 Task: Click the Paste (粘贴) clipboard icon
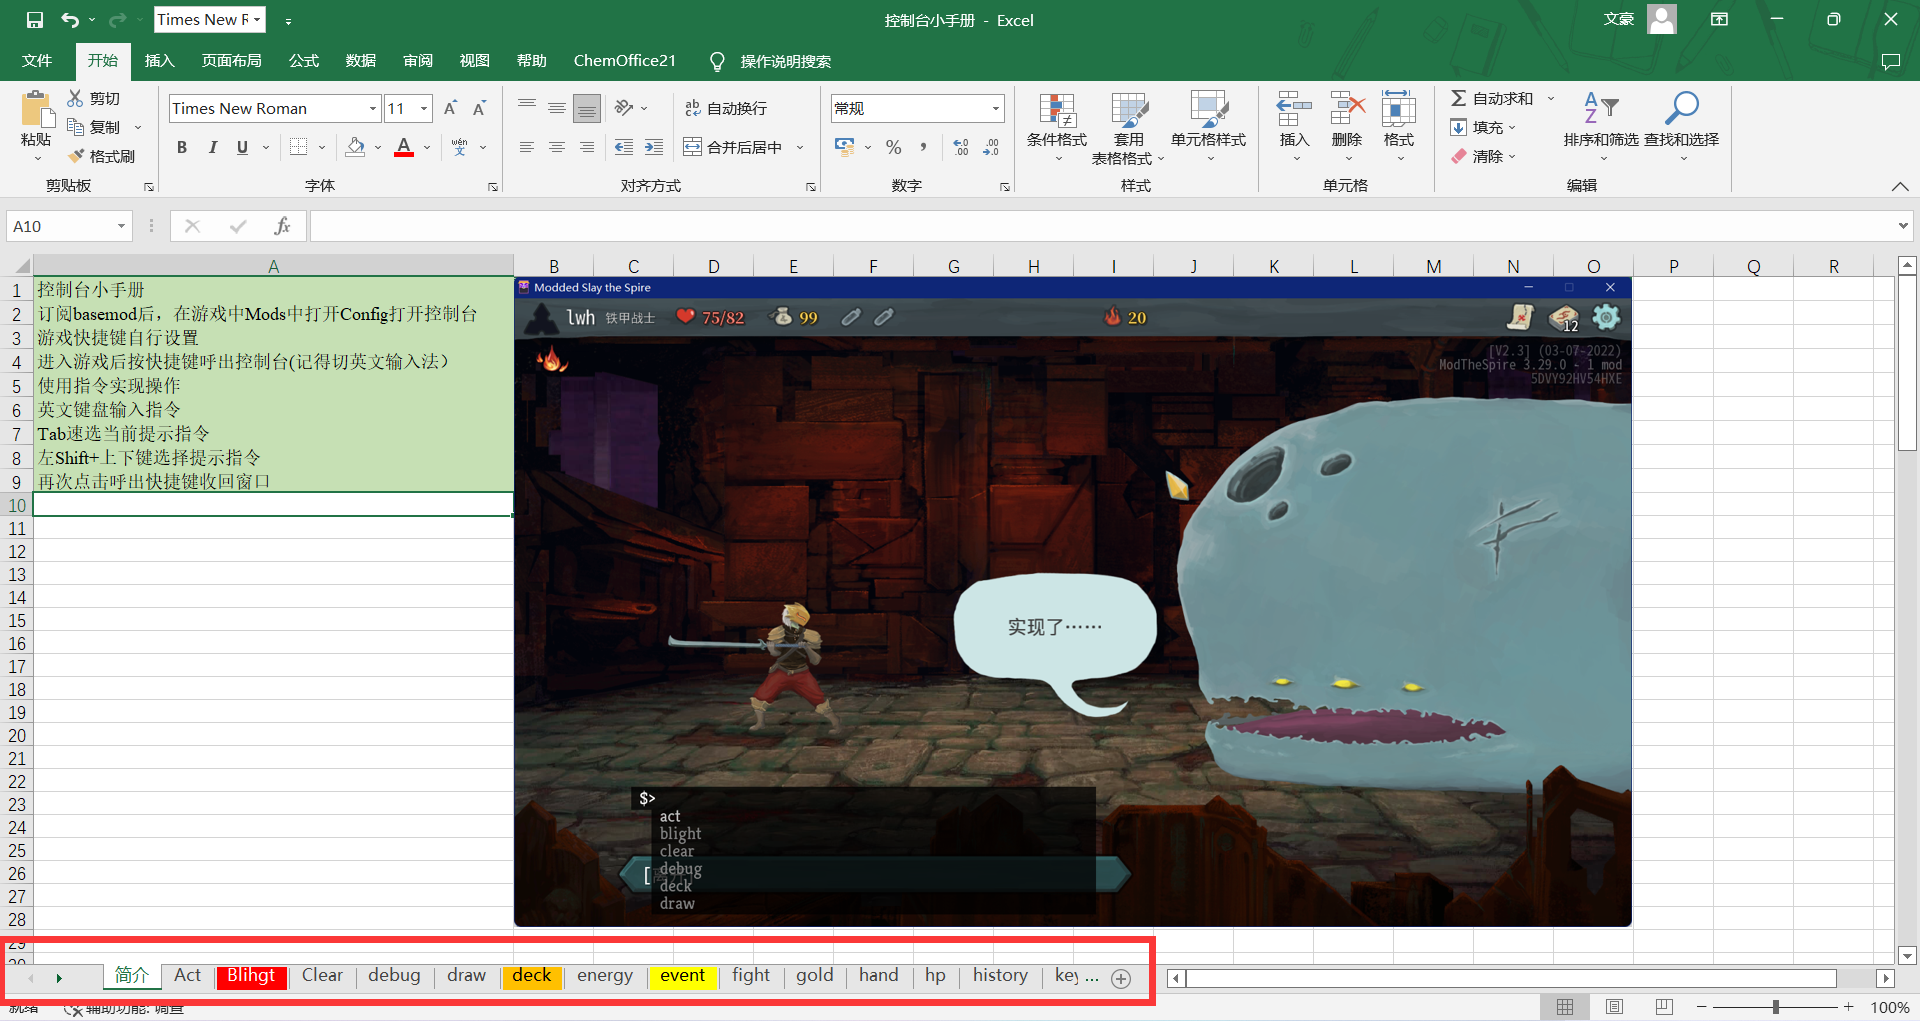coord(37,110)
